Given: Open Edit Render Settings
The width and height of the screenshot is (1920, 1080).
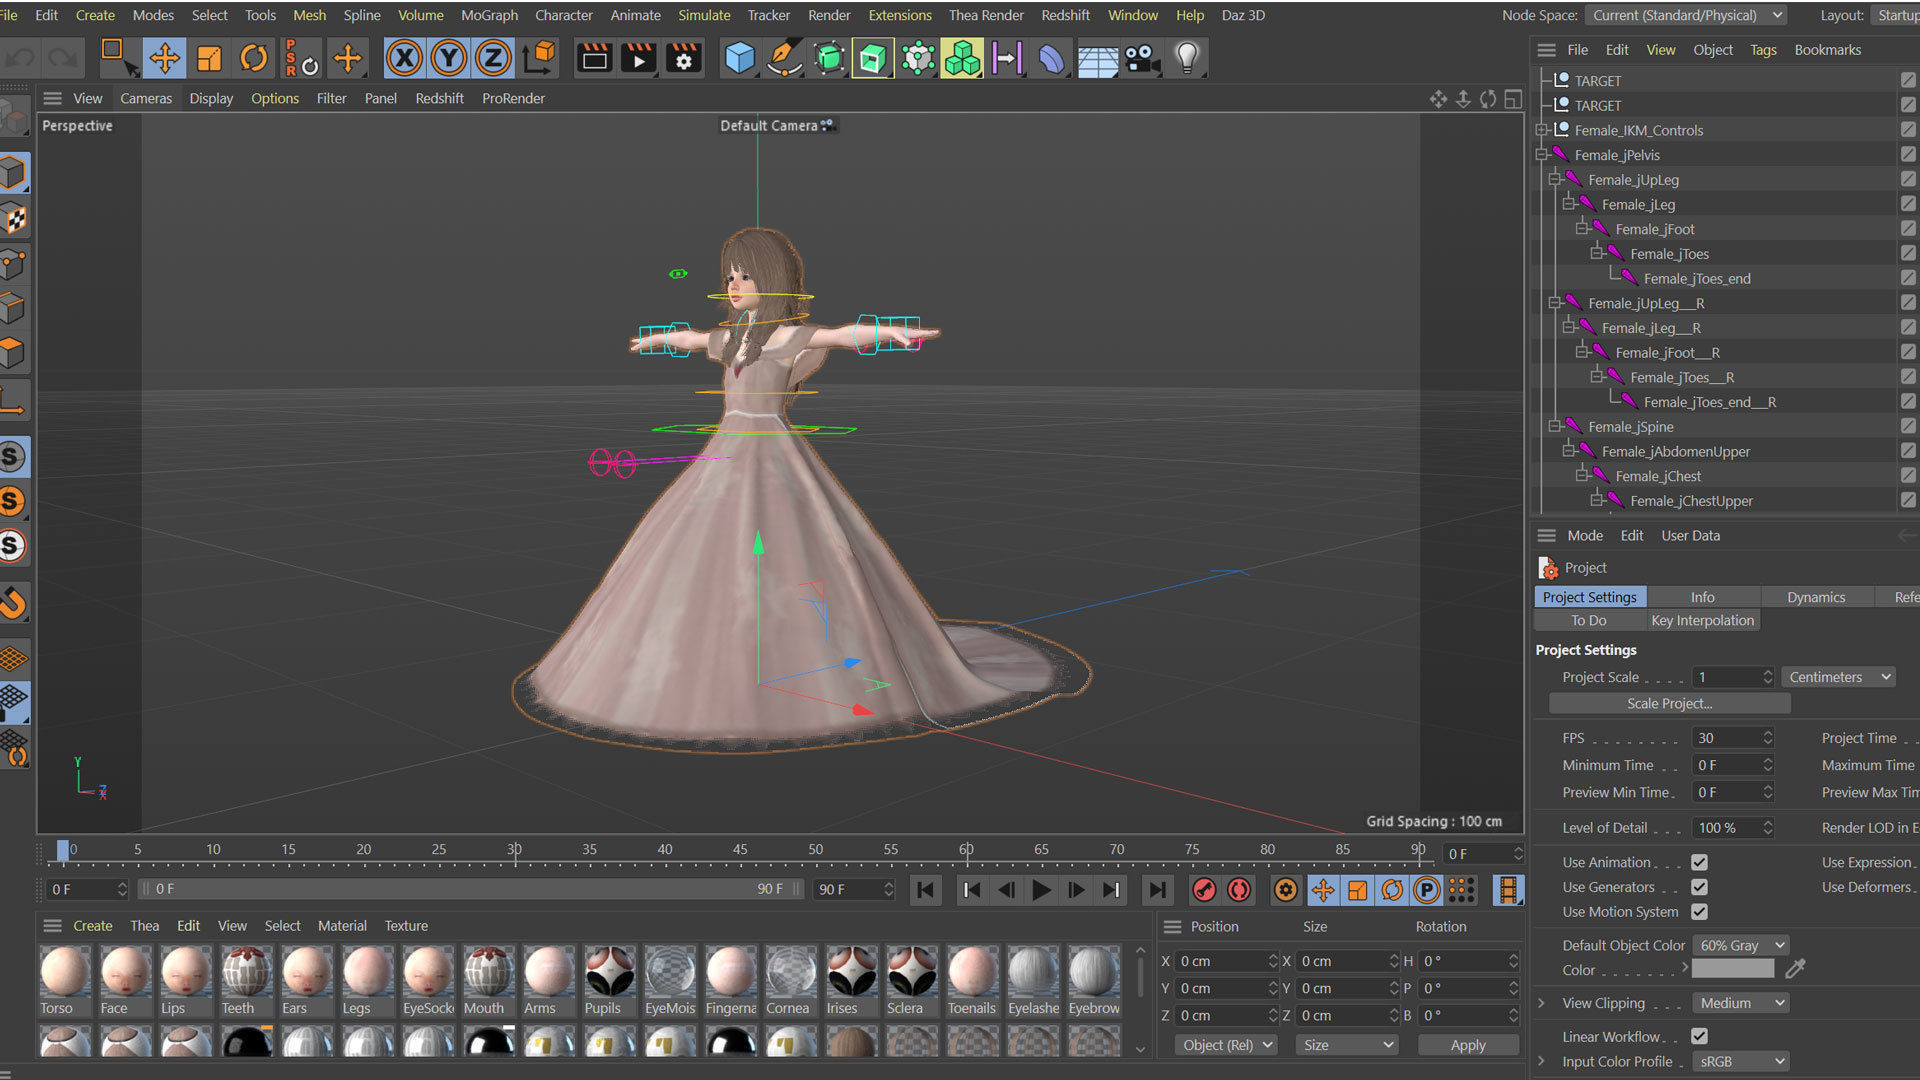Looking at the screenshot, I should (684, 58).
